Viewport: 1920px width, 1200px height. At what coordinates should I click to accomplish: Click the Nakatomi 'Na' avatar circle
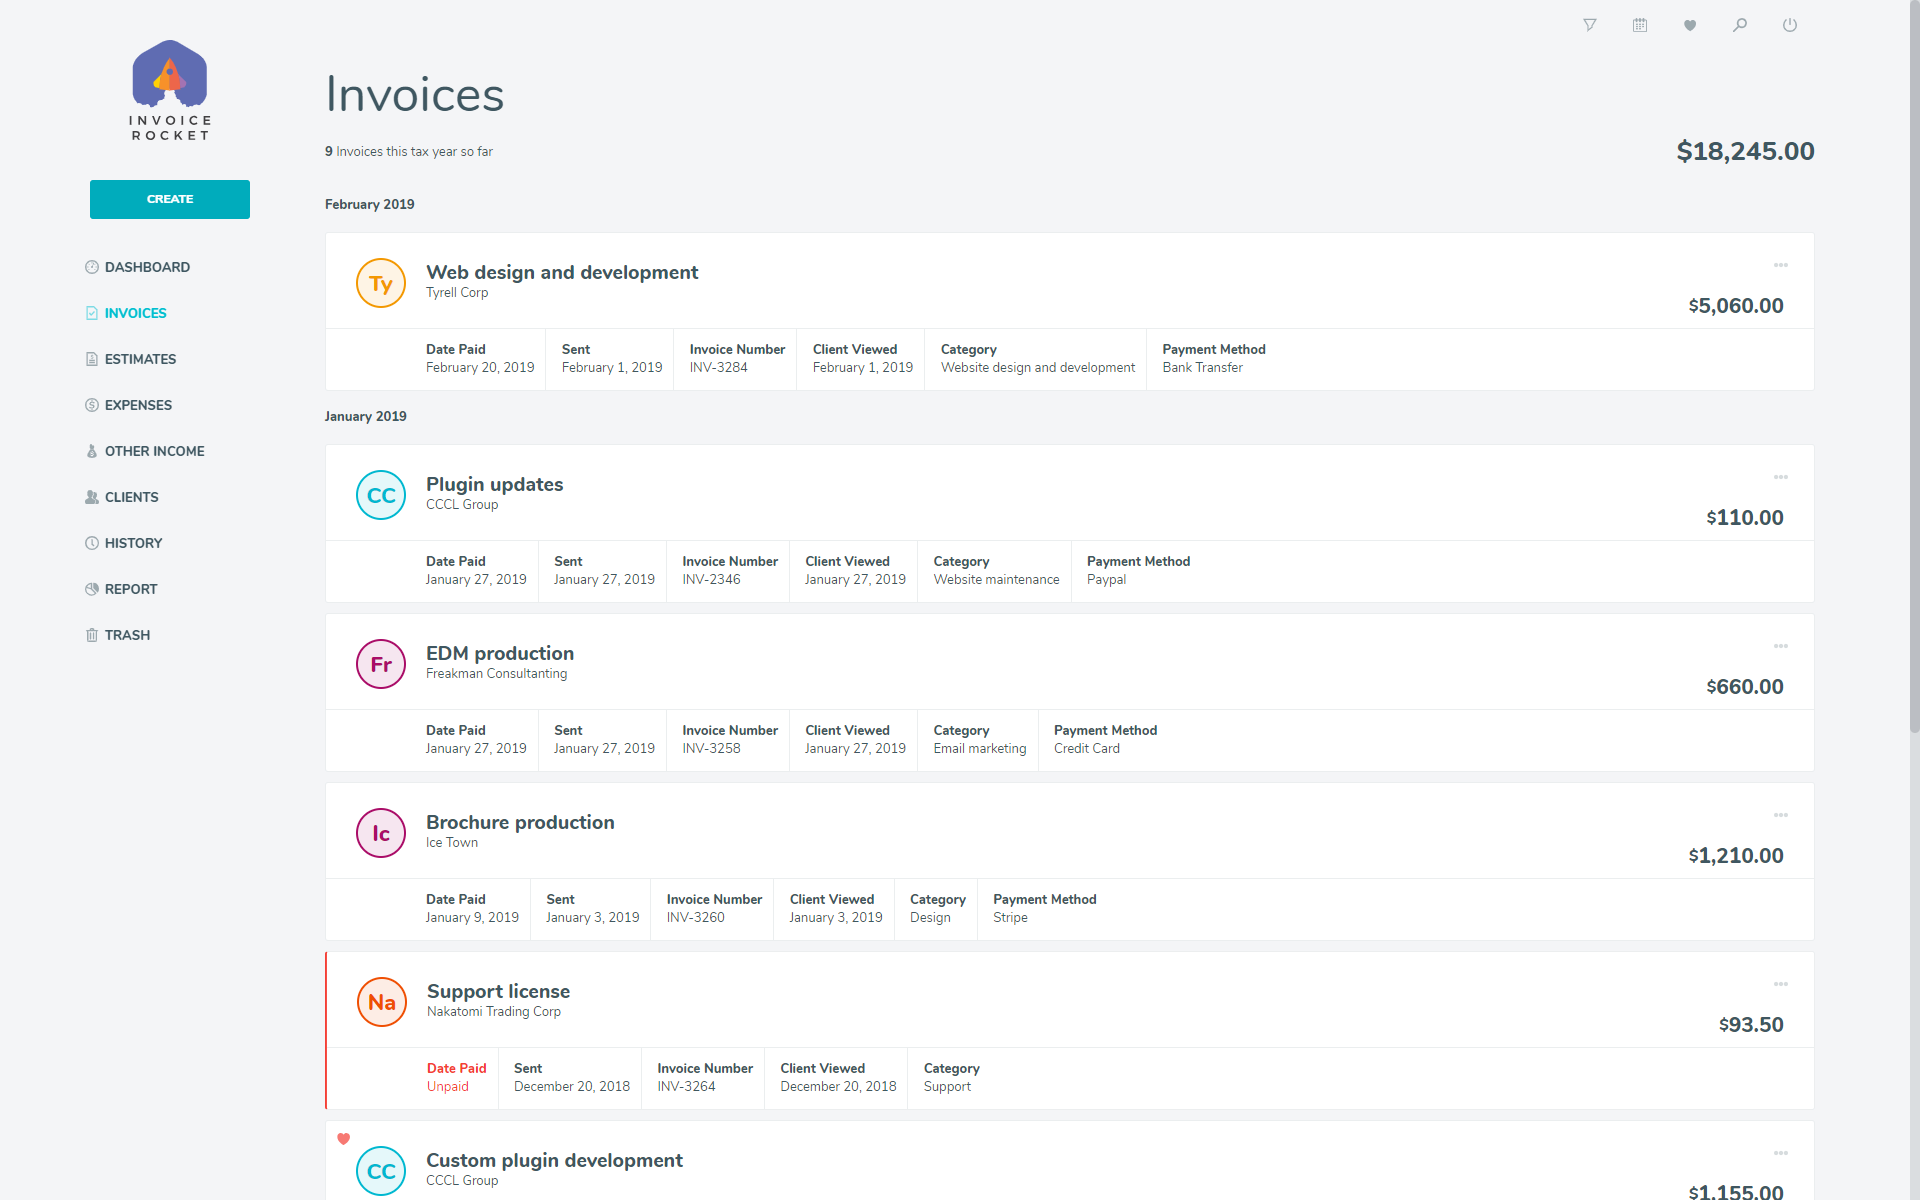(x=381, y=1002)
